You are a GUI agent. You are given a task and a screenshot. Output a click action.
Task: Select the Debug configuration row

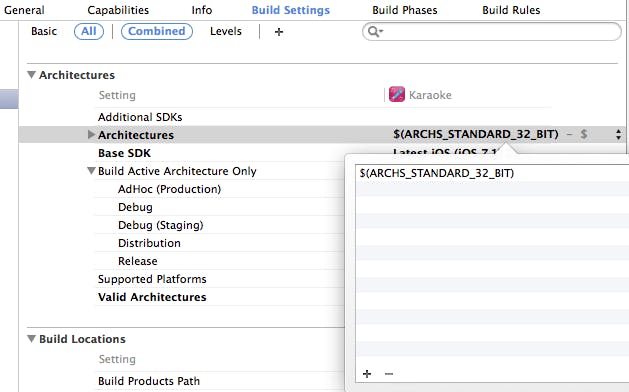pos(135,207)
